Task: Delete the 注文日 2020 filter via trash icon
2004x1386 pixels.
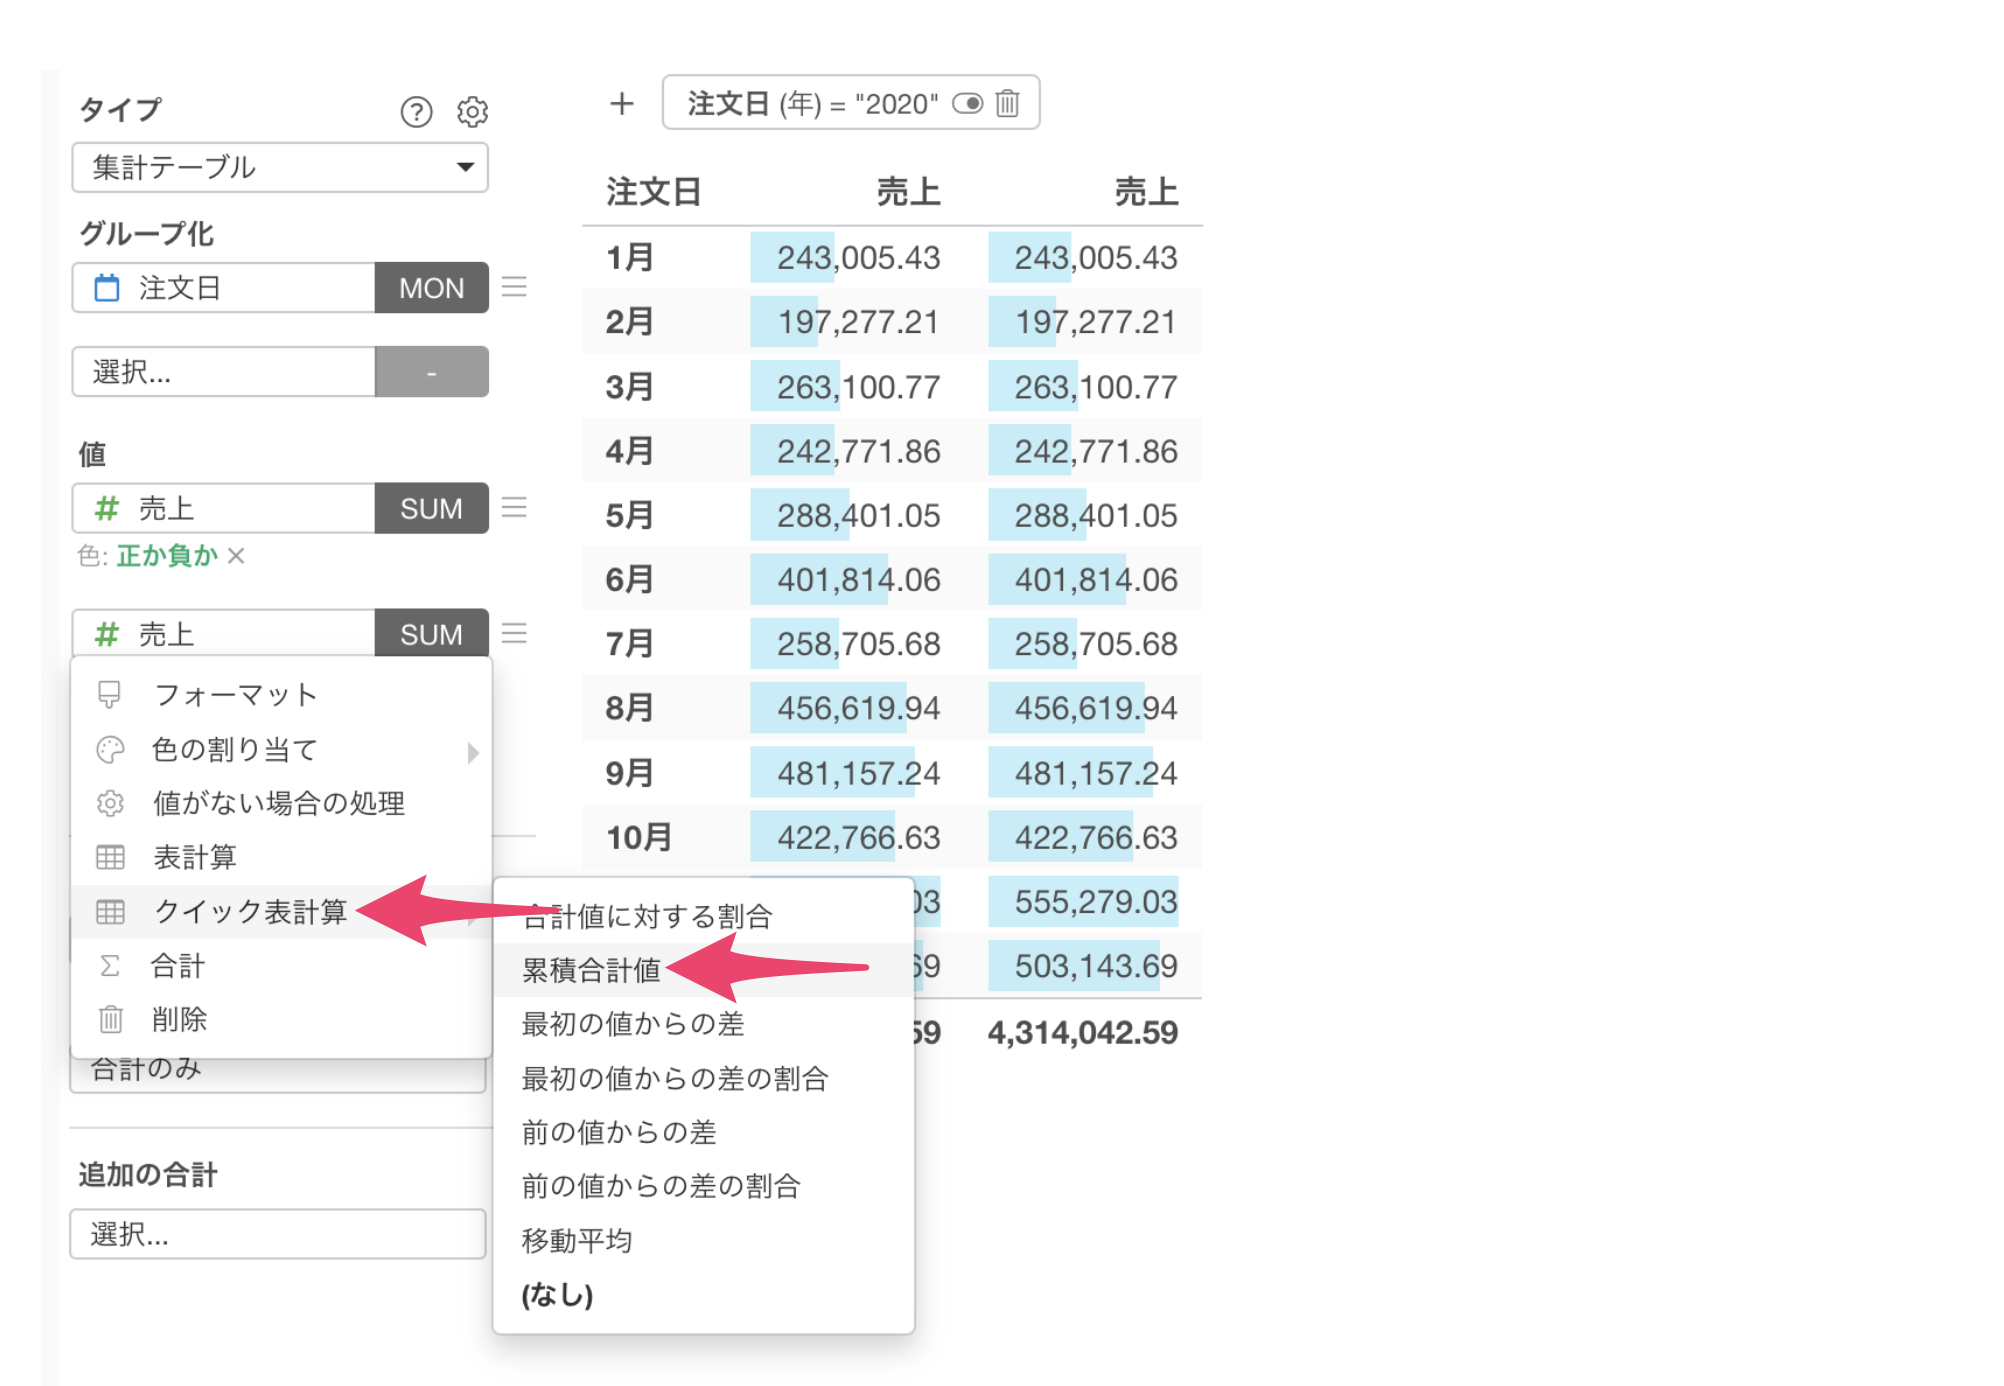Action: [x=1008, y=103]
